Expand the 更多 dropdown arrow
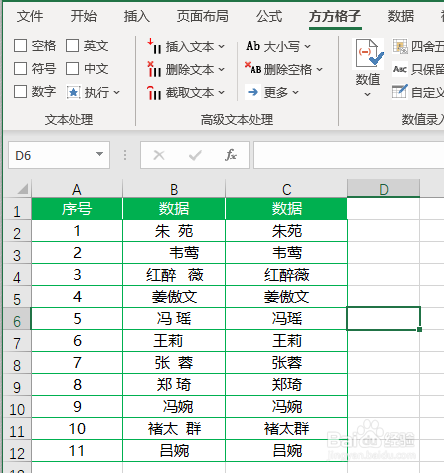This screenshot has width=444, height=473. 296,92
